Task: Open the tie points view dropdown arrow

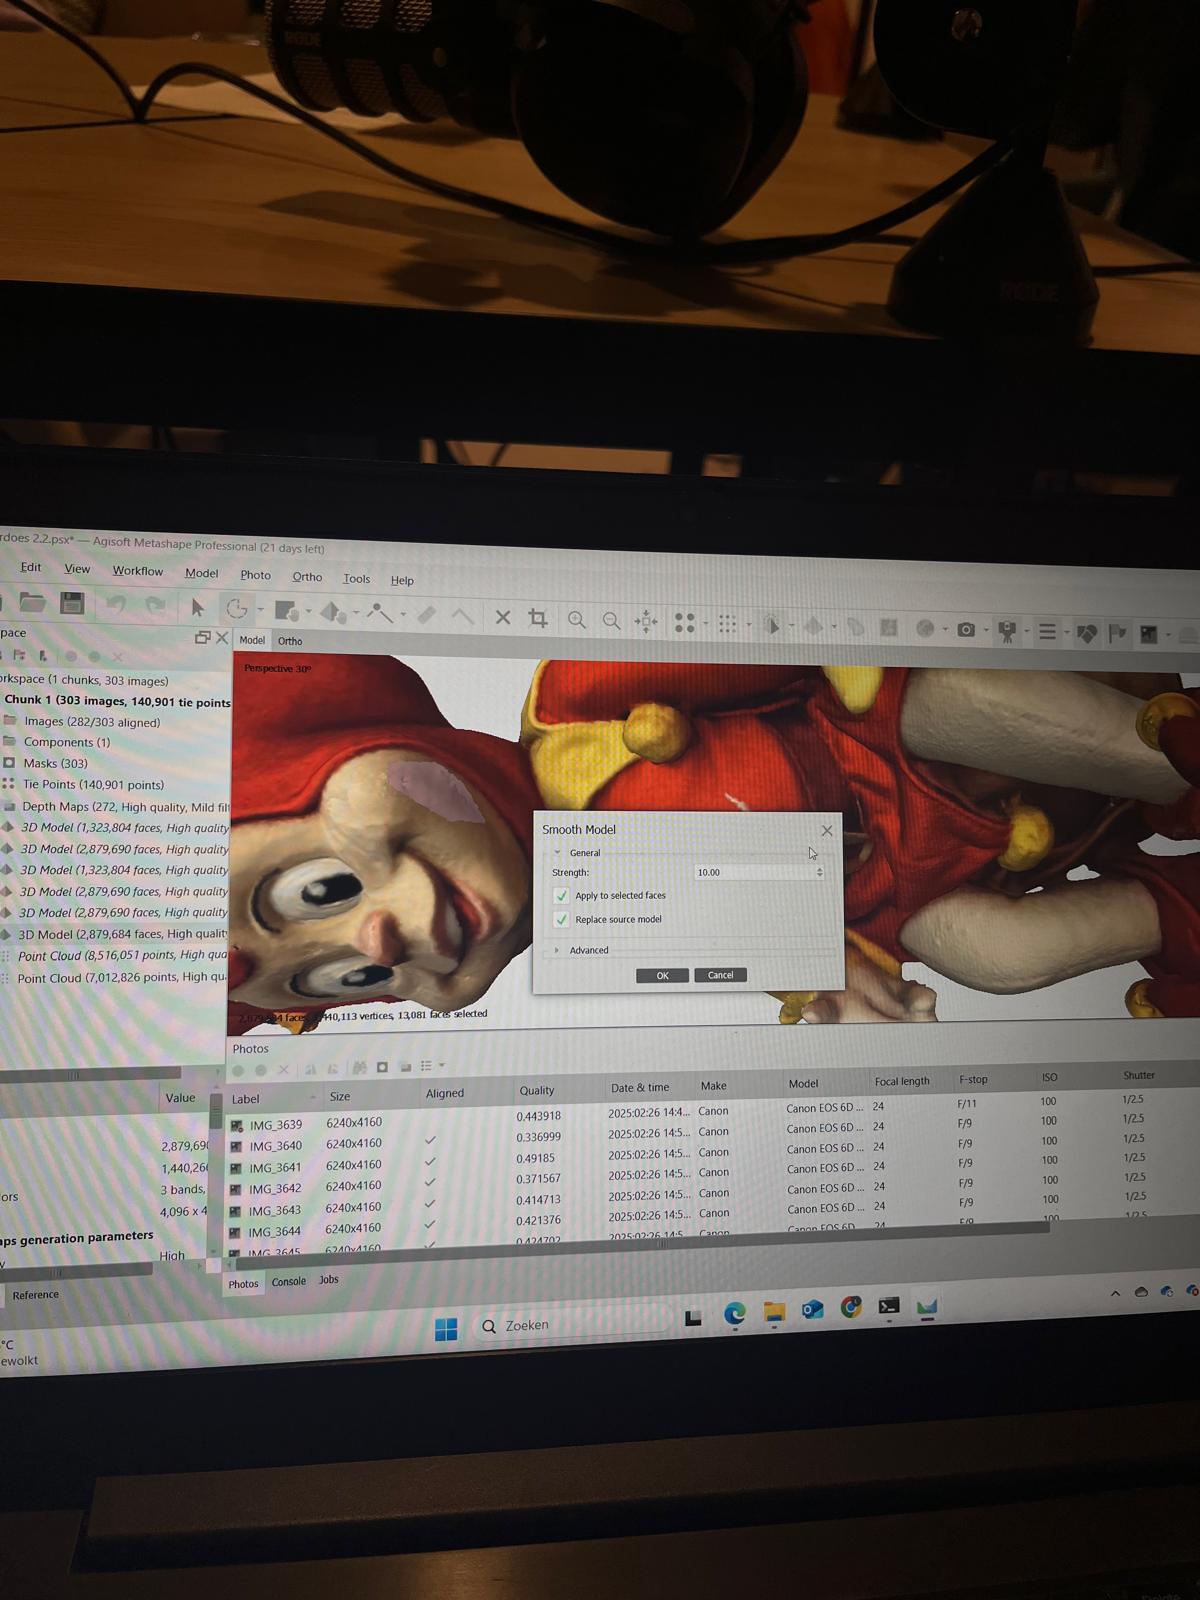Action: [x=705, y=624]
